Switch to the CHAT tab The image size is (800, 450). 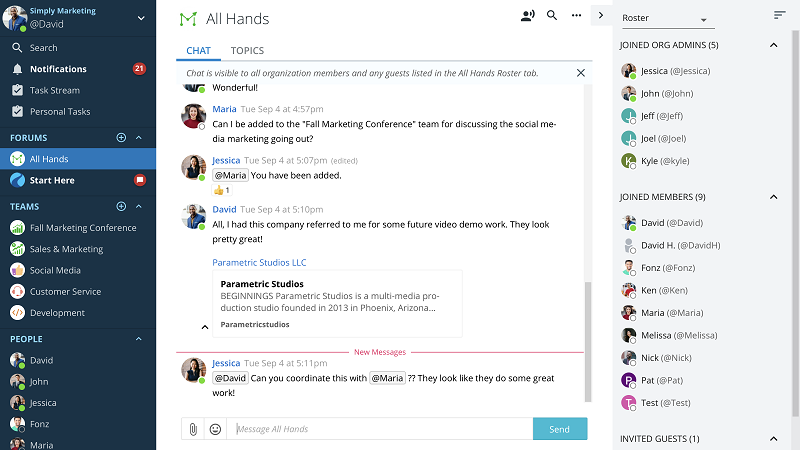(198, 51)
